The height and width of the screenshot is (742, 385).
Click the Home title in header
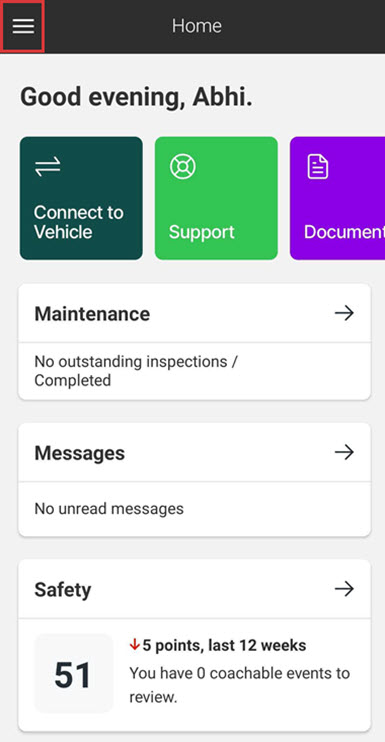click(x=196, y=26)
